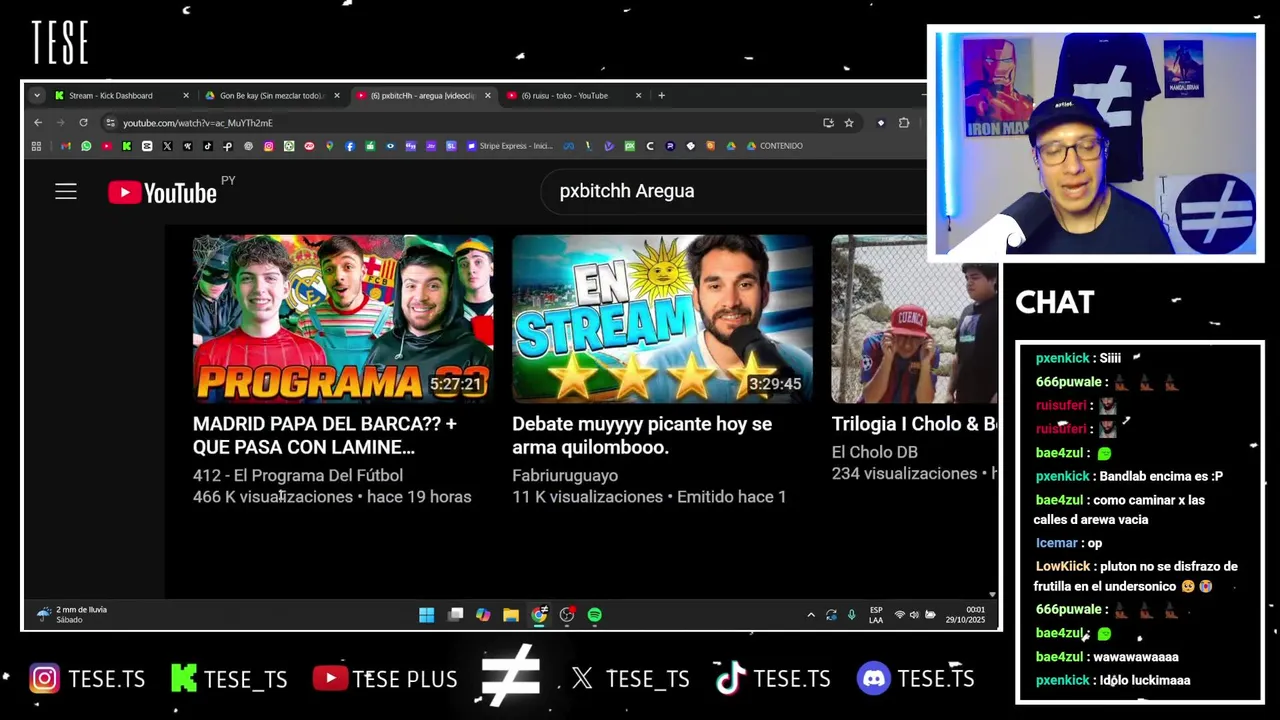
Task: Open Task View on the taskbar
Action: (x=455, y=615)
